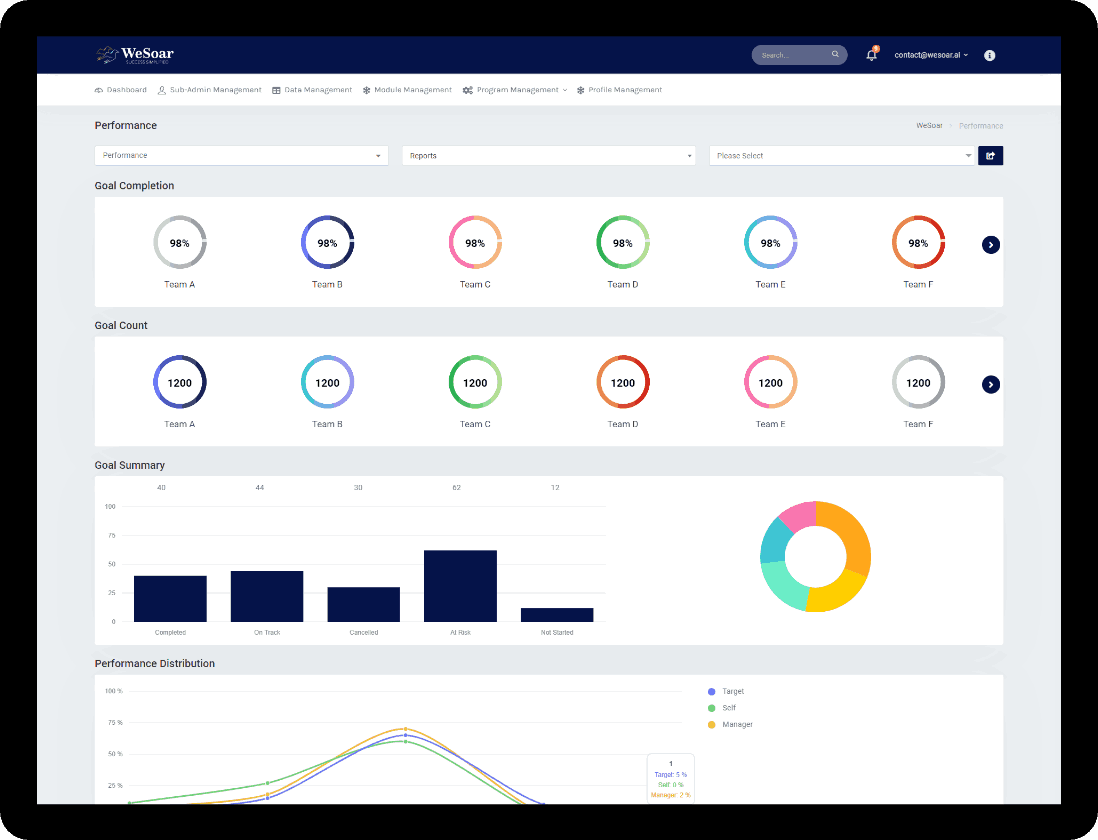Go to Data Management
This screenshot has height=840, width=1098.
coord(312,90)
